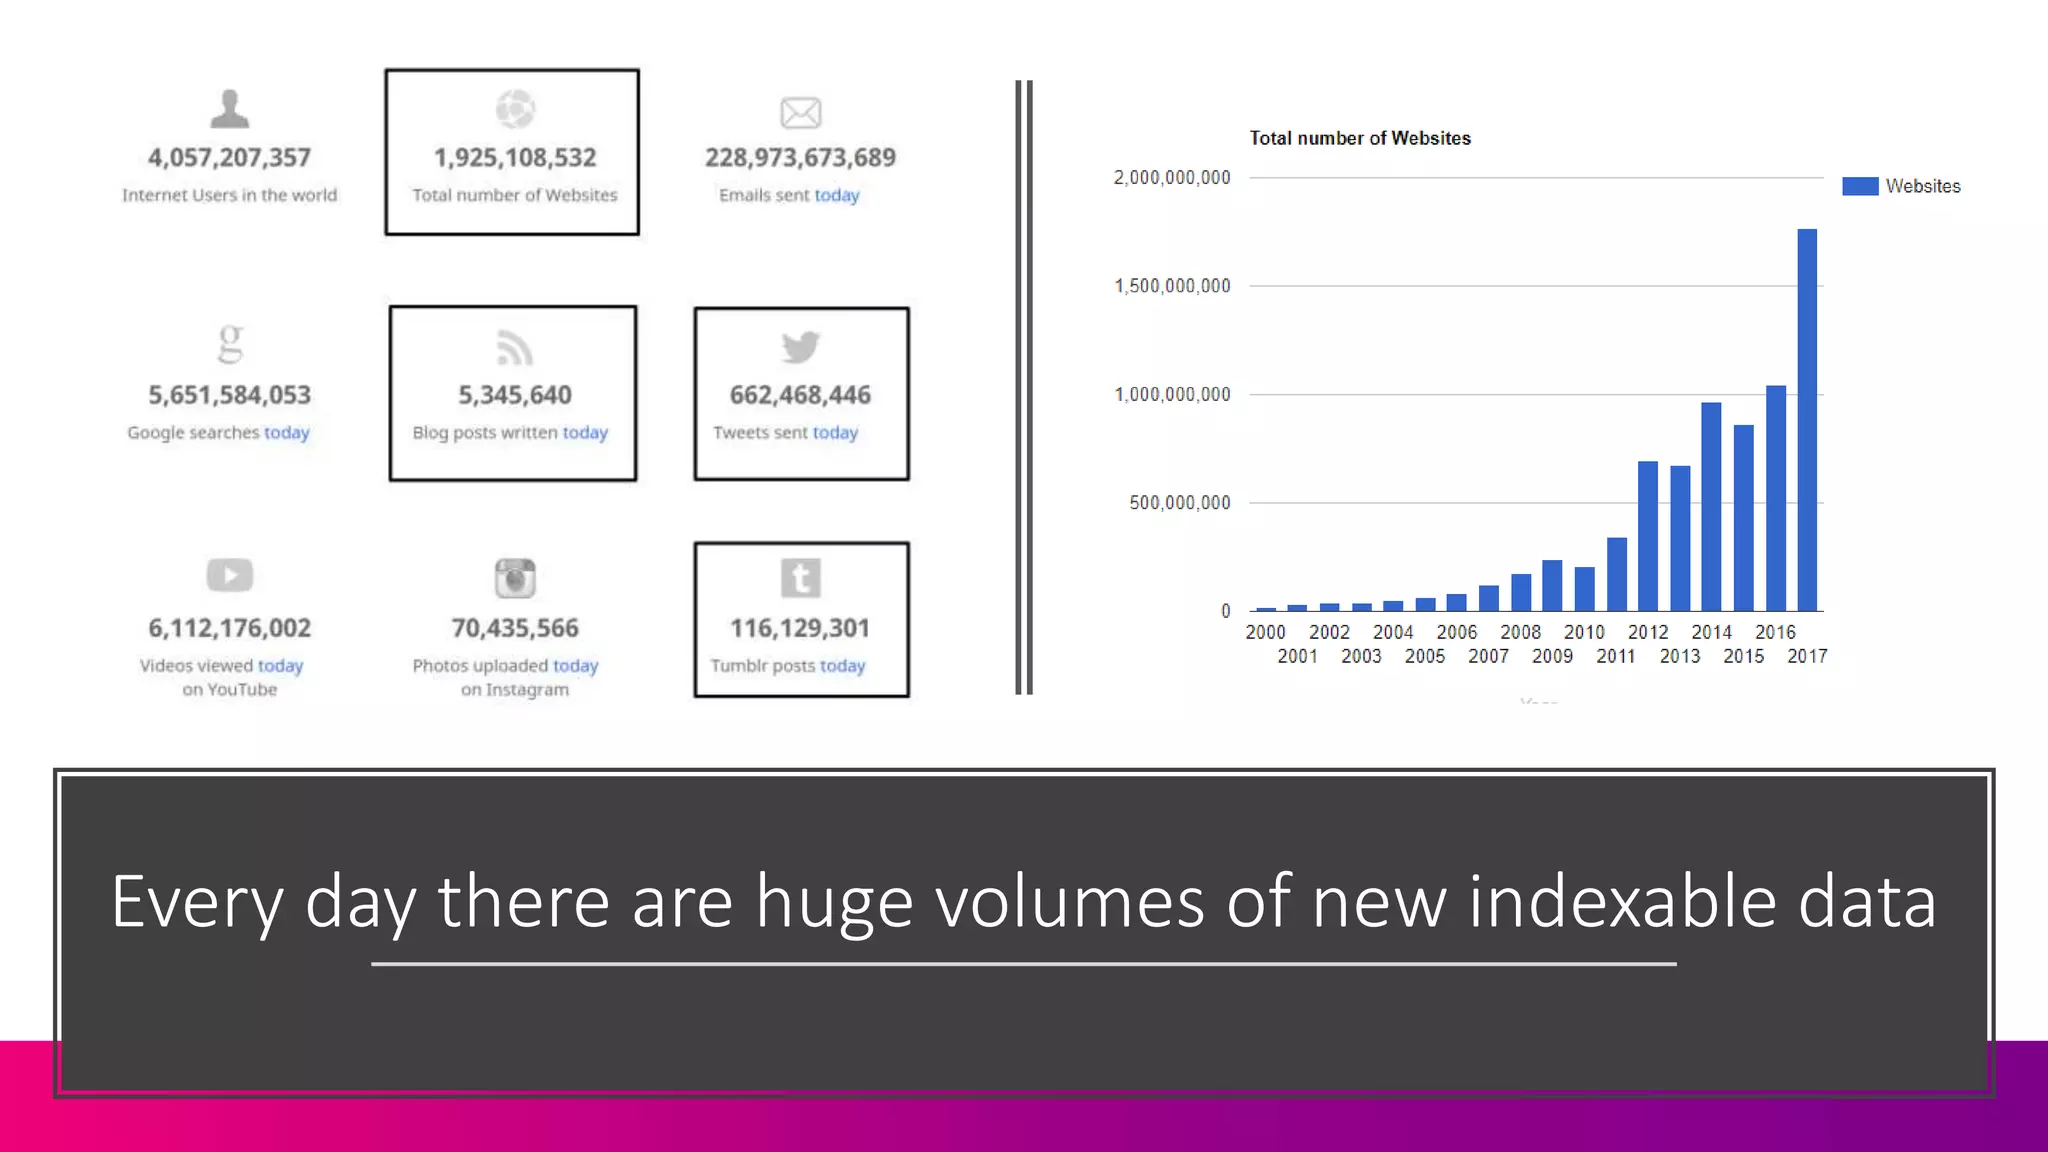
Task: Click the Internet Users person icon
Action: [230, 109]
